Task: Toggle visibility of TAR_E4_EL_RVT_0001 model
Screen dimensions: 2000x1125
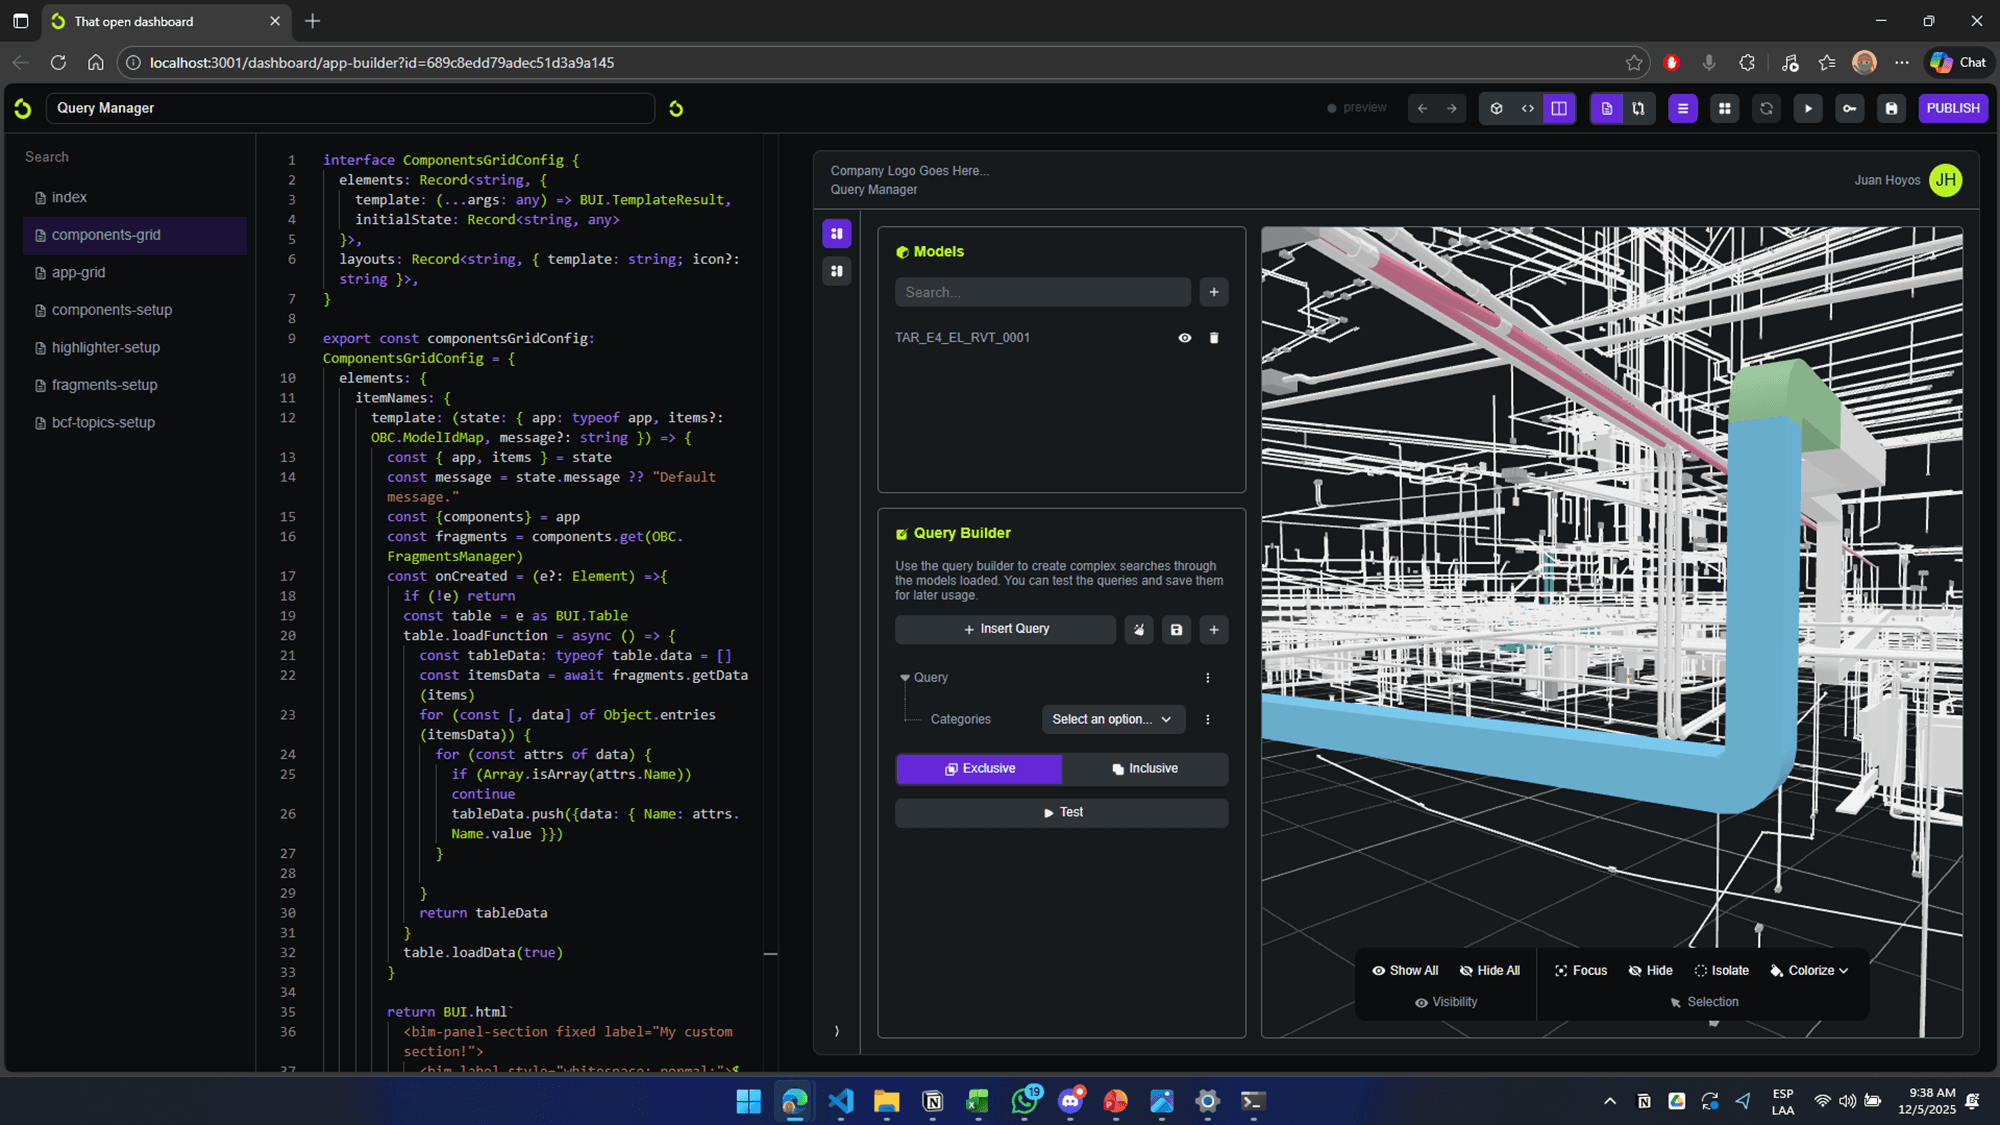Action: click(x=1184, y=338)
